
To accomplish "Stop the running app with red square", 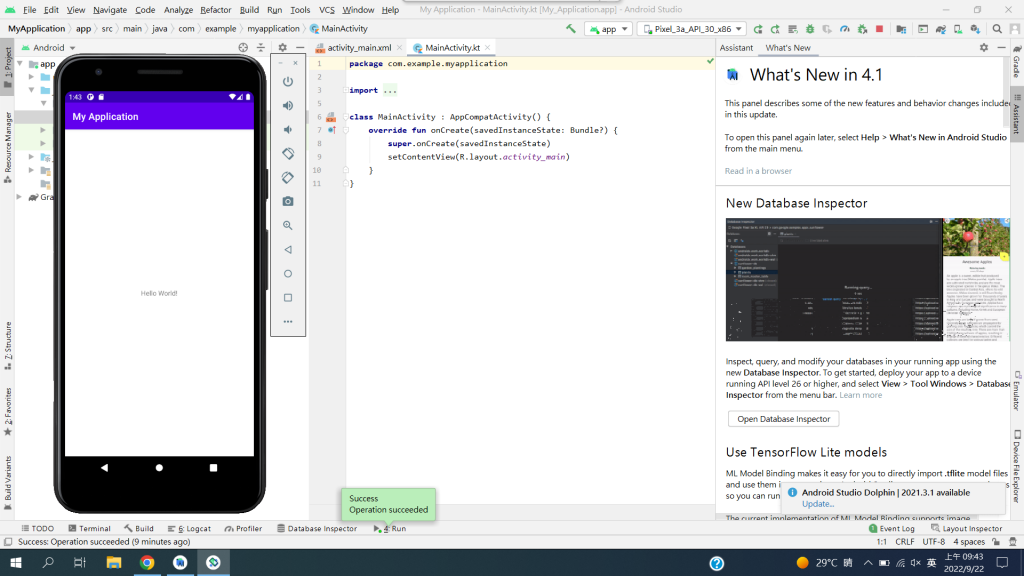I will [x=879, y=29].
